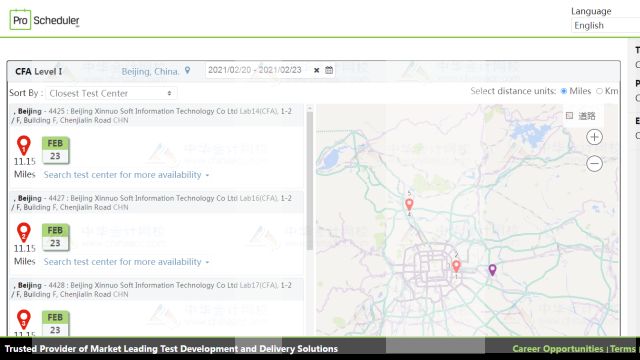
Task: Select Miles as distance unit
Action: coord(564,91)
